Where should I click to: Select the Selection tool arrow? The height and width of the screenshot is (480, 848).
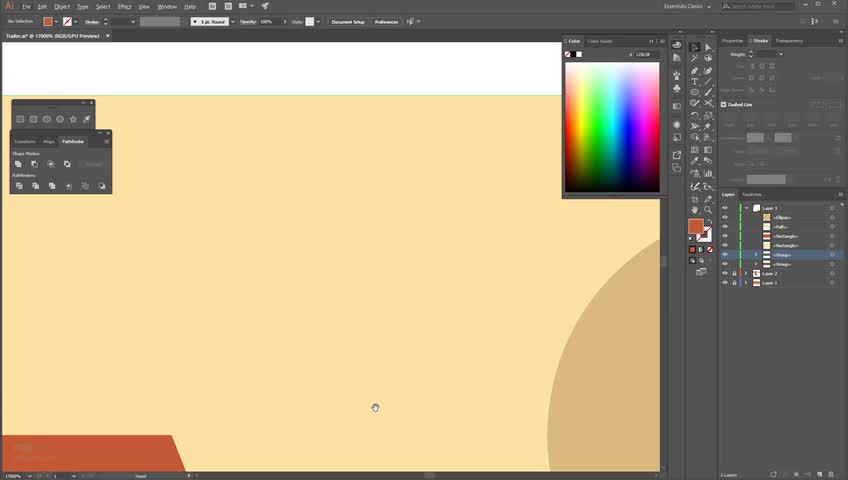pos(695,48)
